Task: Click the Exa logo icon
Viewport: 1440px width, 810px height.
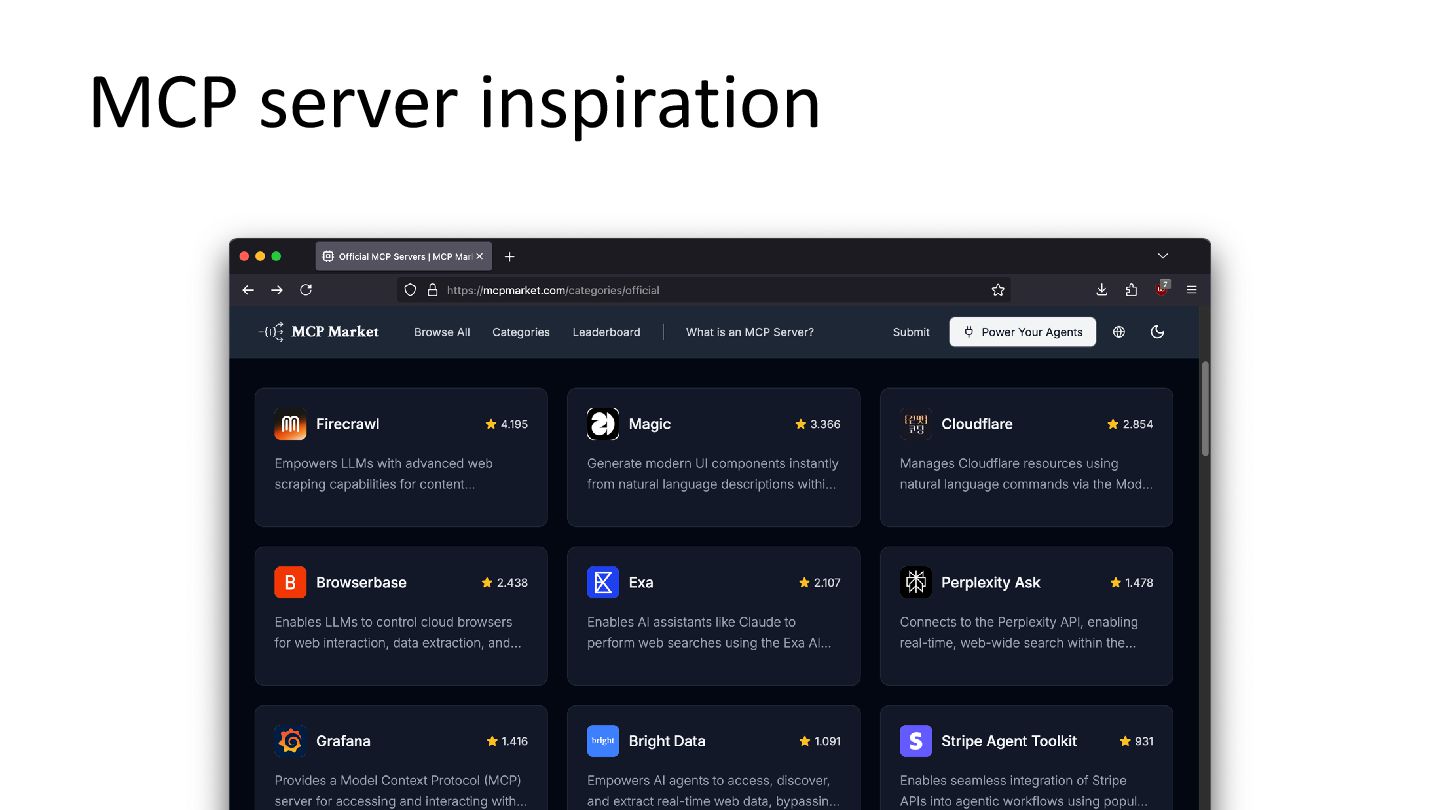Action: [603, 582]
